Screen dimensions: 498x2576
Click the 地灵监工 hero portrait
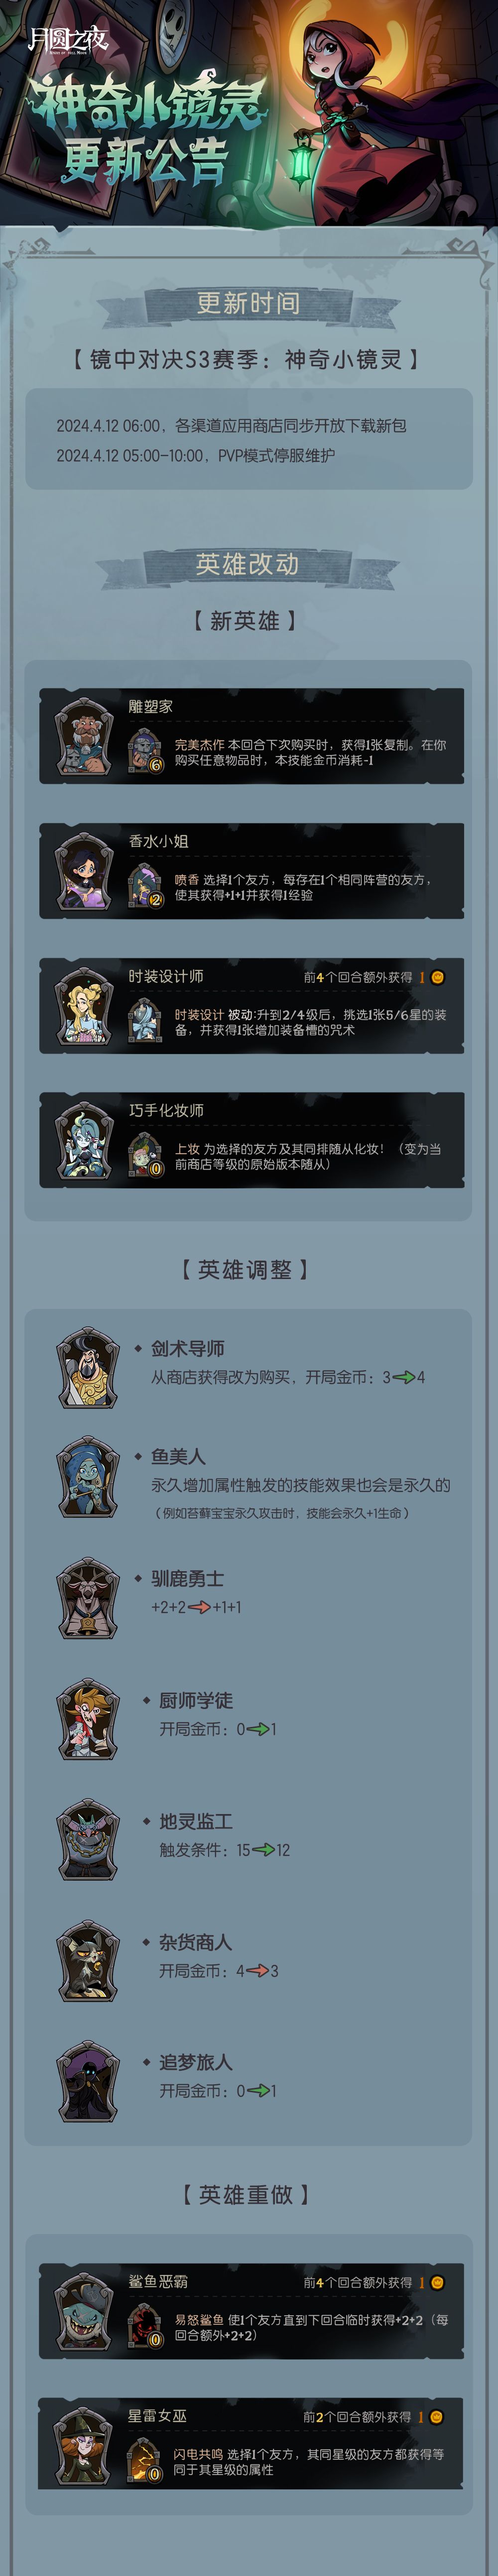(x=88, y=1840)
